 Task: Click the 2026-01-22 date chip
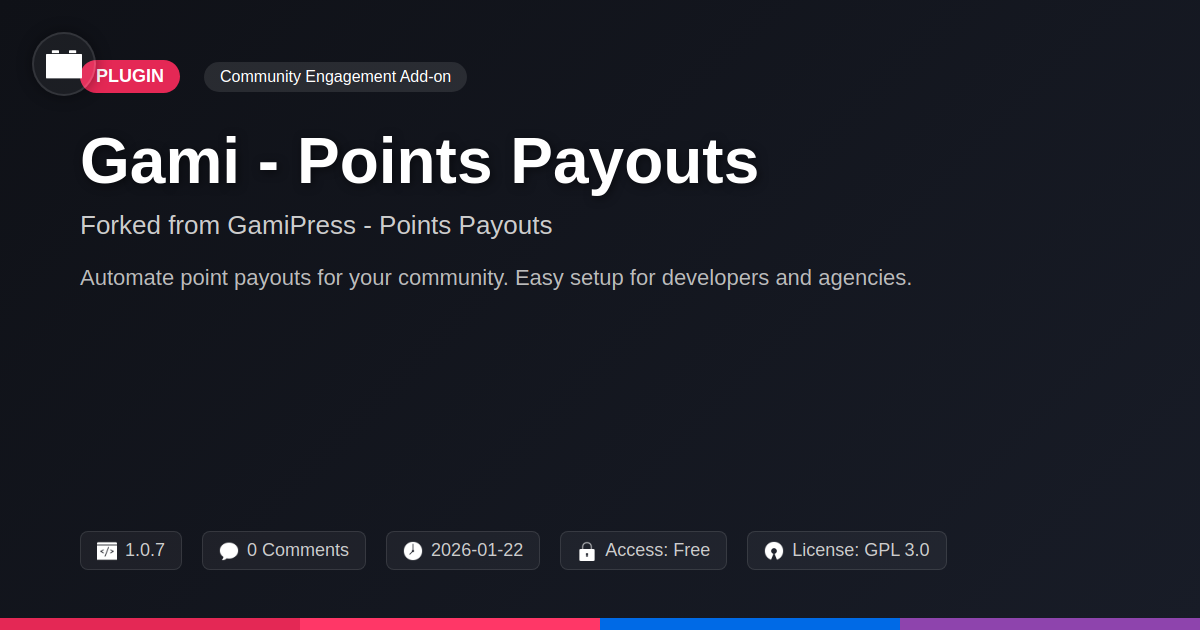(x=463, y=551)
